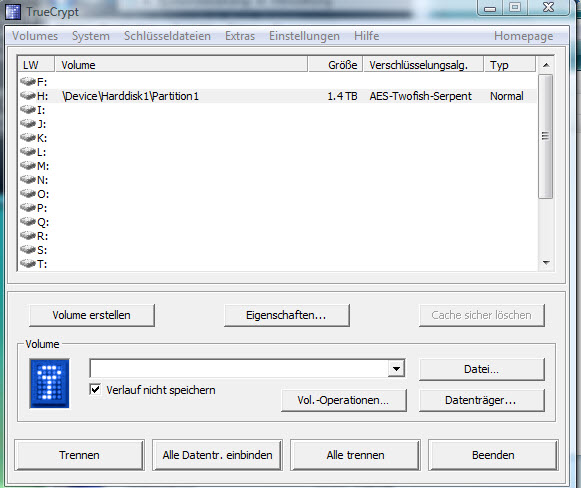The width and height of the screenshot is (581, 488).
Task: Click the 1.4 TB size cell
Action: (342, 96)
